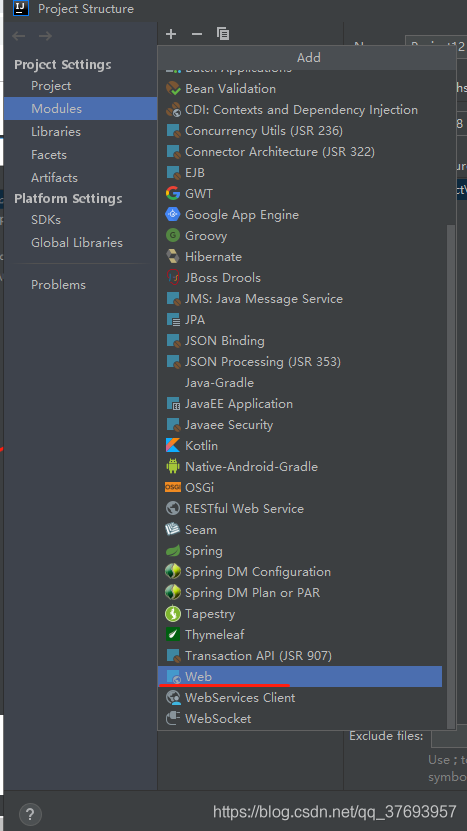
Task: Click the Exclude files input field
Action: [449, 737]
